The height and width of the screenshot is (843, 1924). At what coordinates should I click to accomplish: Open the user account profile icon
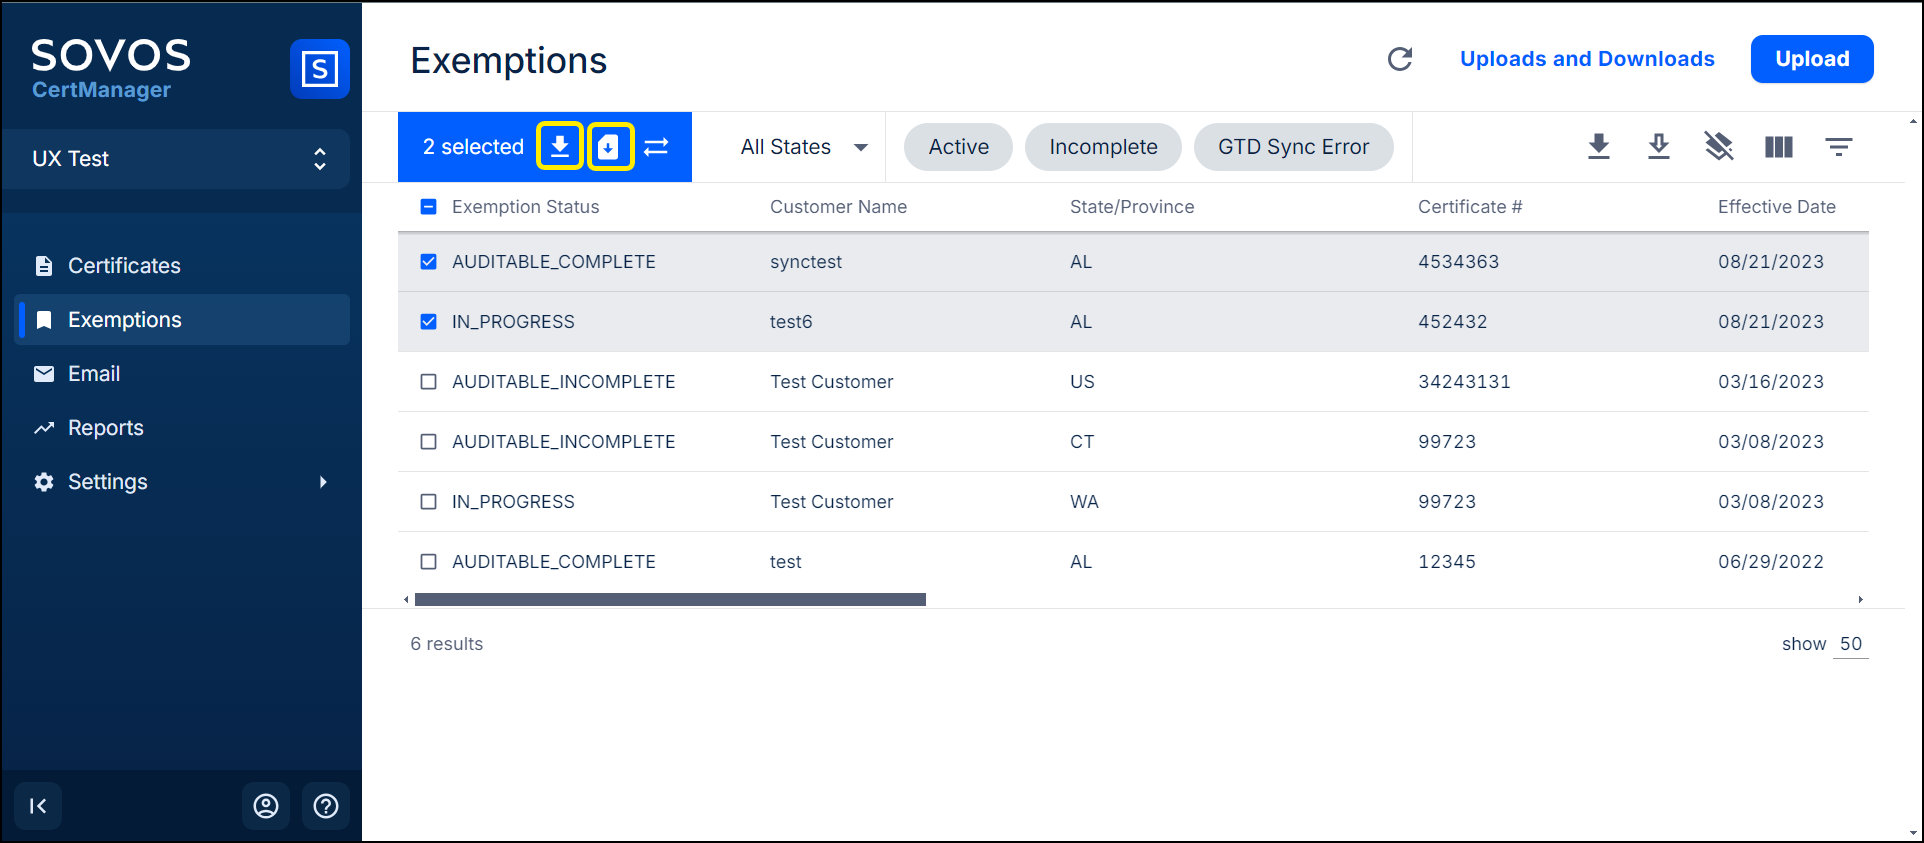(x=266, y=806)
